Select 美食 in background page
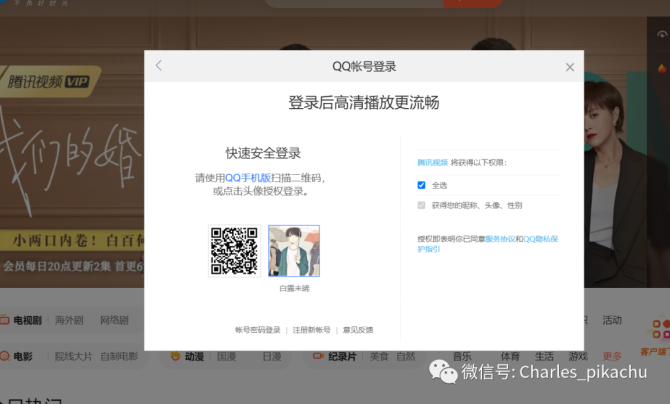The height and width of the screenshot is (404, 670). coord(379,357)
